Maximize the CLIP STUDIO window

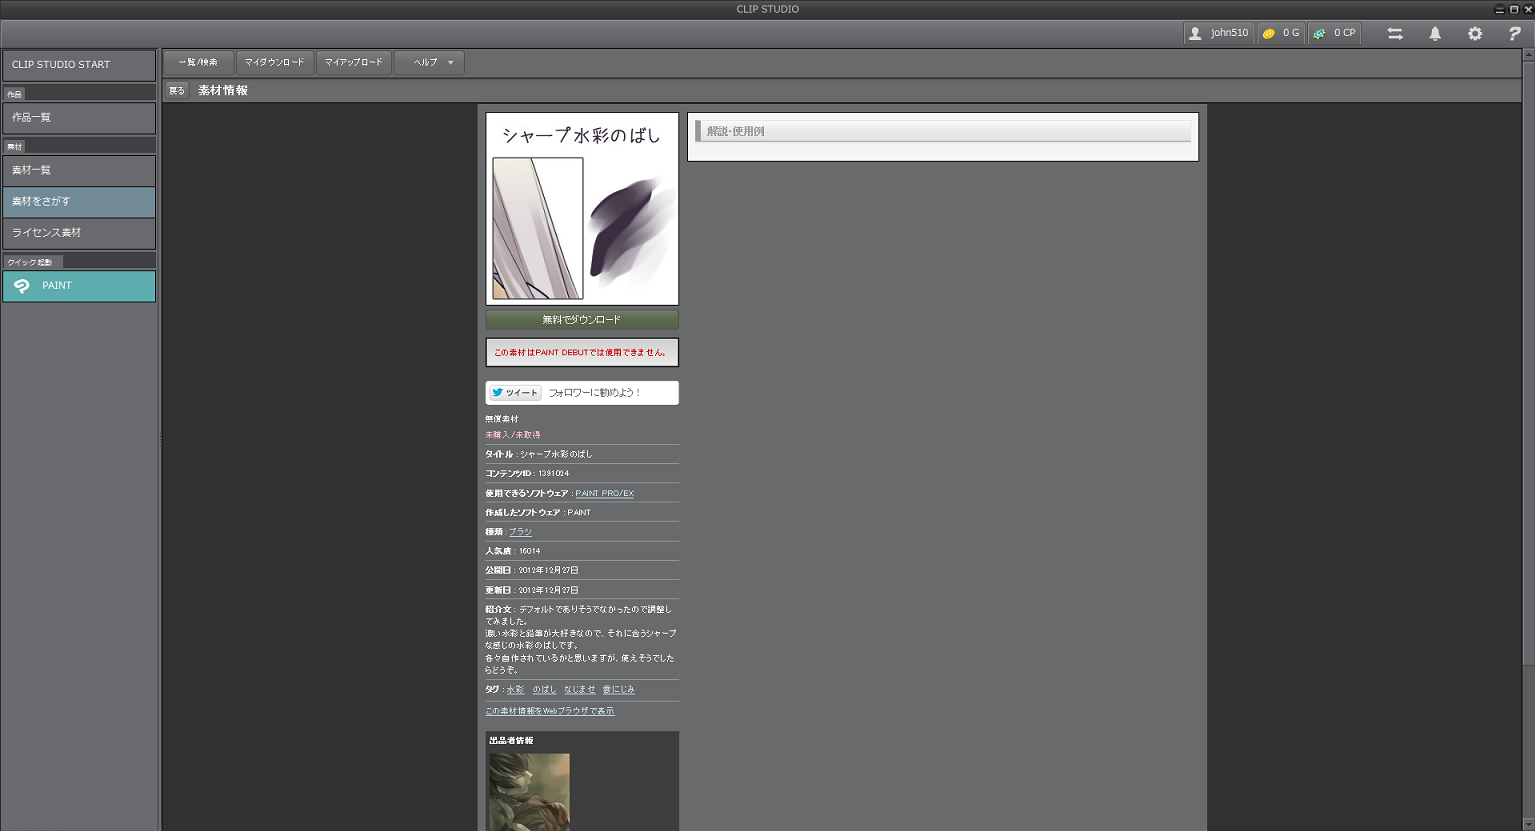click(1514, 9)
